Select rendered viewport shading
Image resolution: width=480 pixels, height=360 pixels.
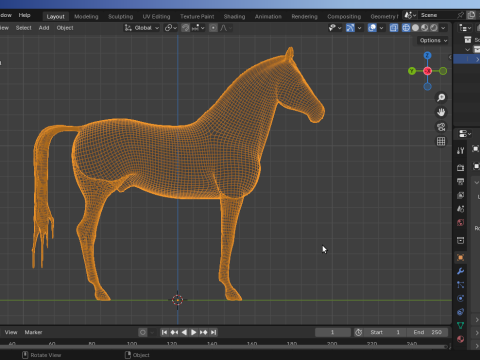434,28
